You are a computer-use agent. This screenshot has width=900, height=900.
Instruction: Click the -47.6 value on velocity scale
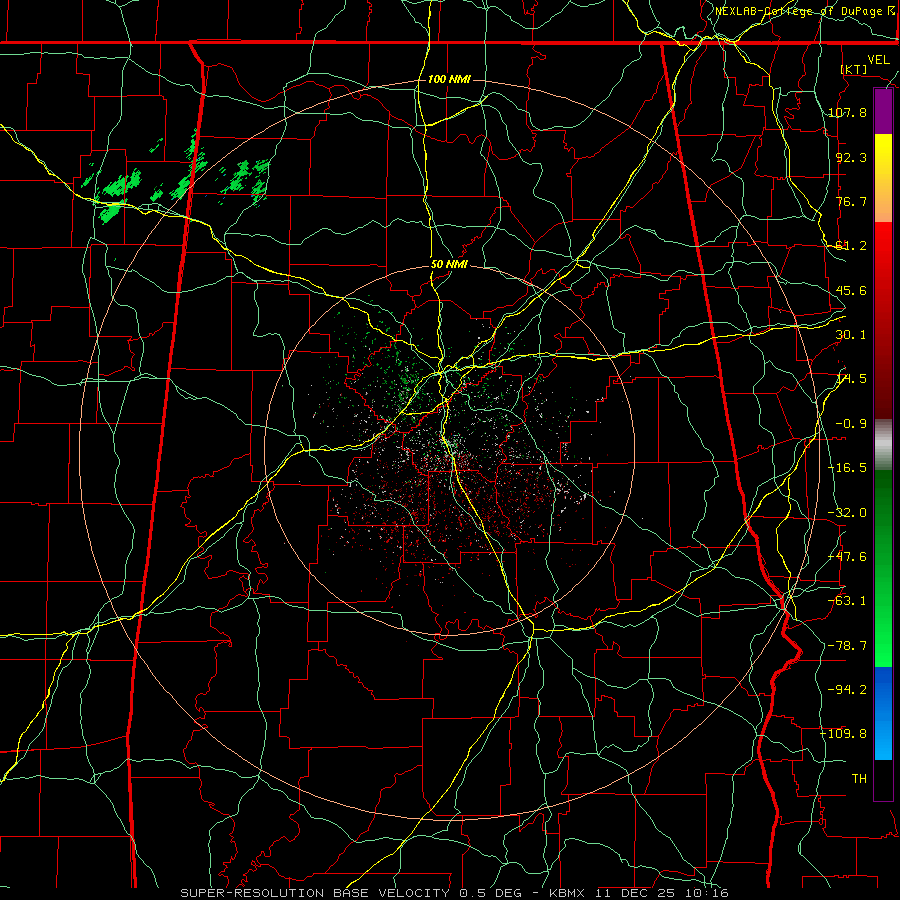coord(847,557)
